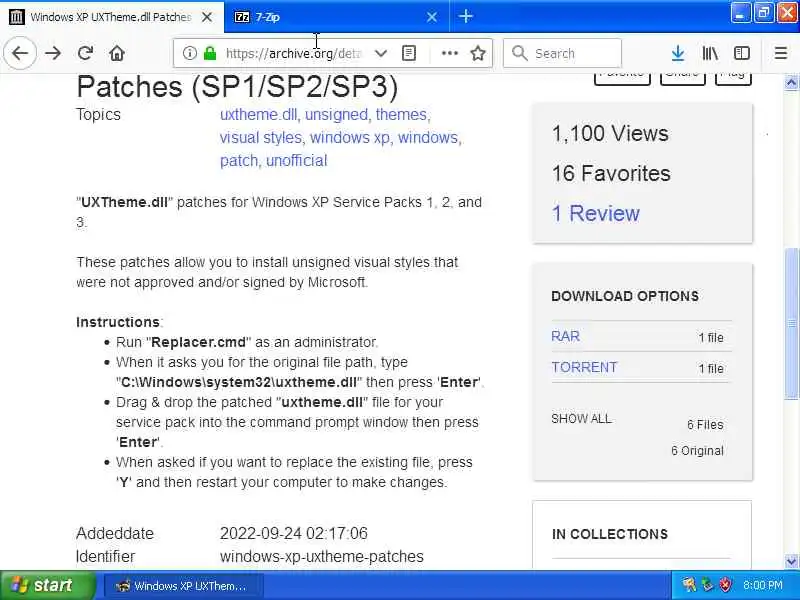Open the unsigned topic link
This screenshot has height=600, width=800.
point(337,114)
